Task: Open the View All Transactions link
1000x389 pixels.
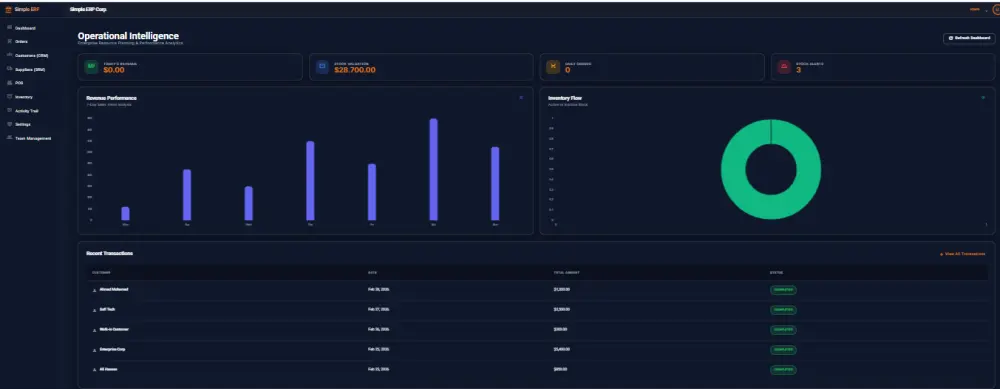Action: [x=963, y=254]
